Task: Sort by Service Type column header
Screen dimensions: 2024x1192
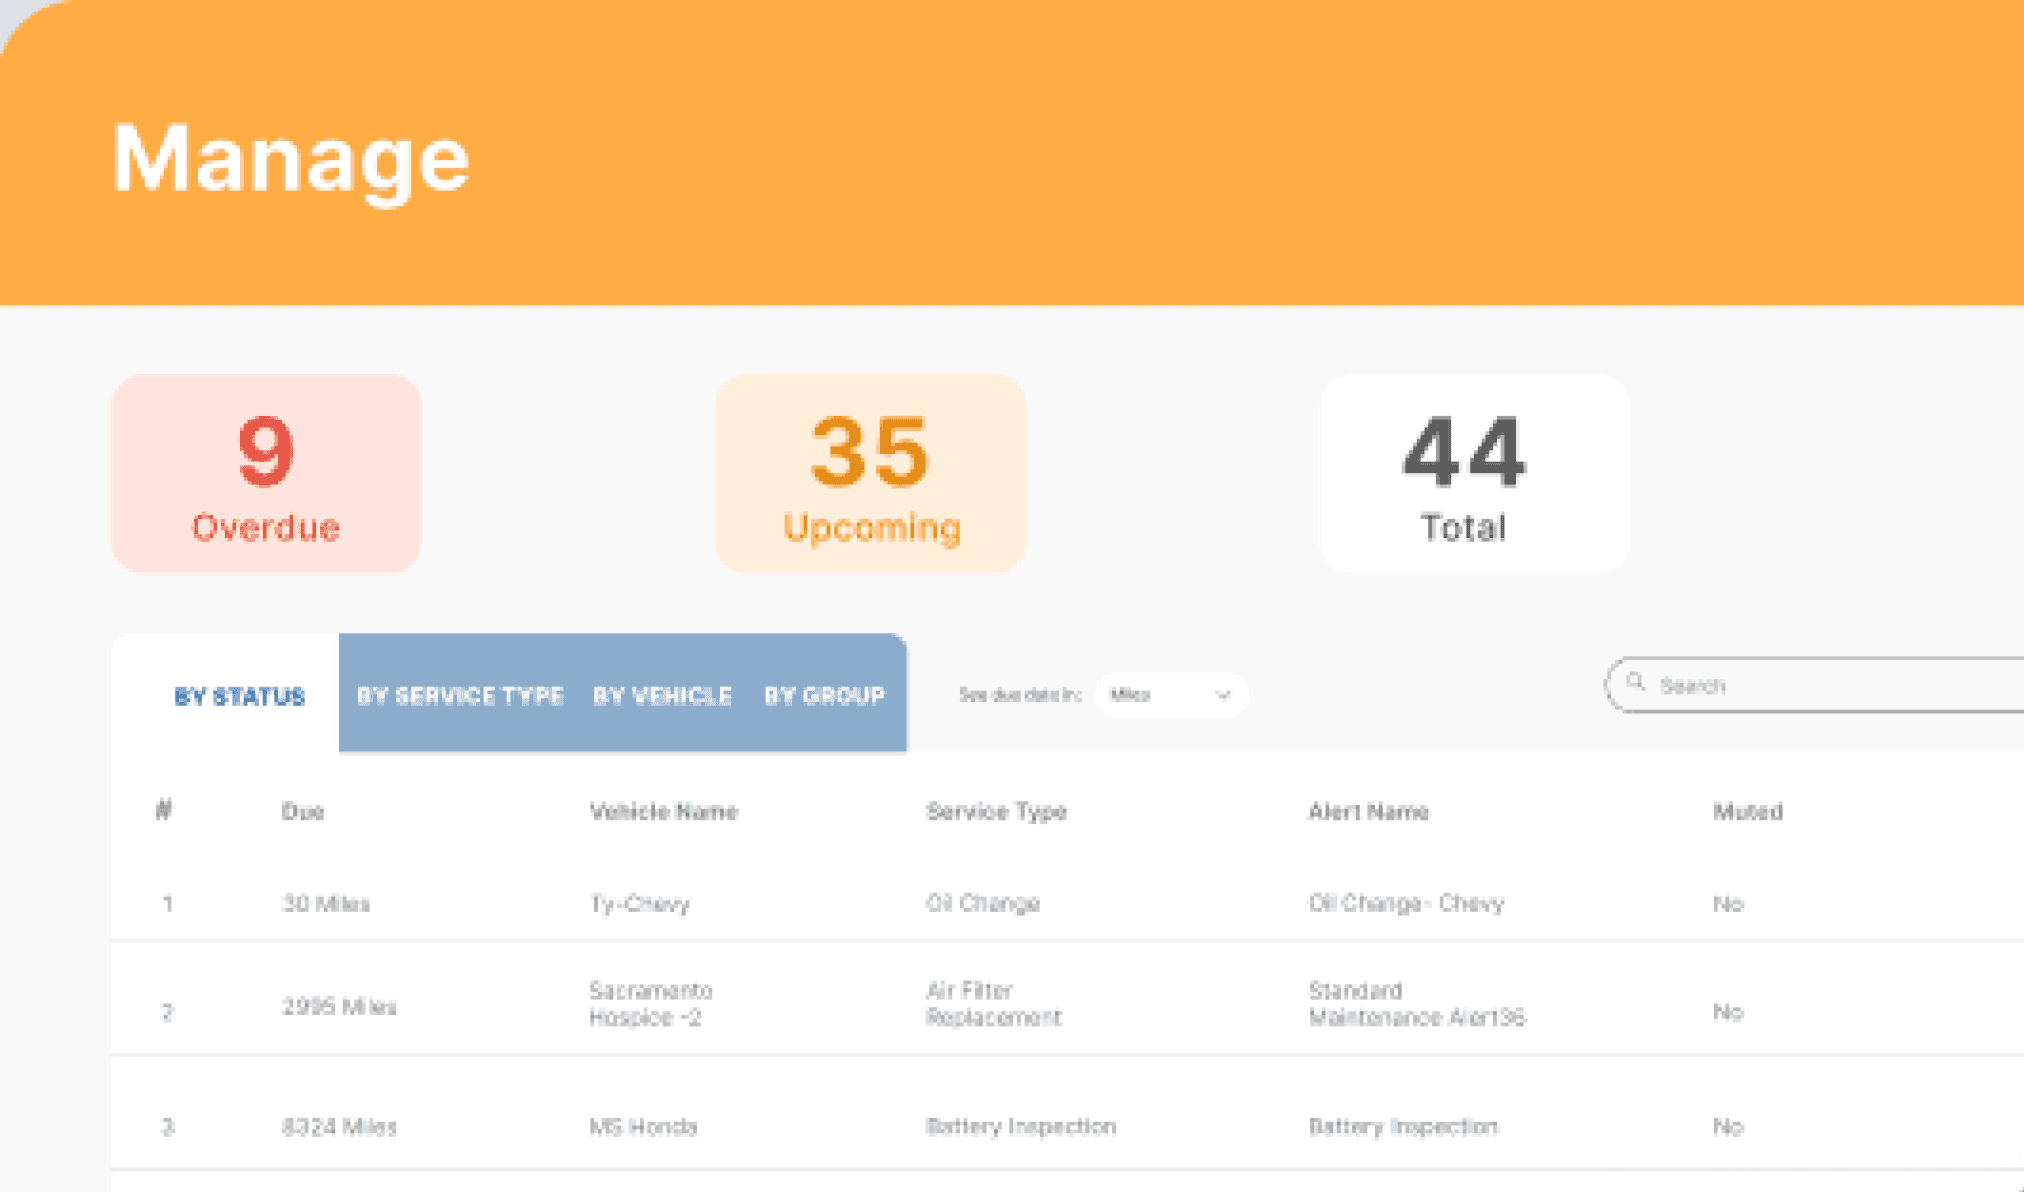Action: coord(996,812)
